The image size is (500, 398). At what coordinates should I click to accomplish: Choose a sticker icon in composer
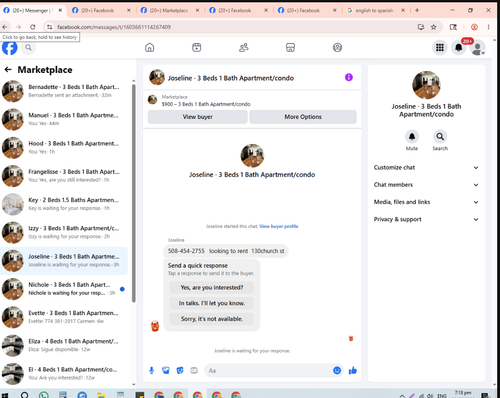click(x=180, y=370)
